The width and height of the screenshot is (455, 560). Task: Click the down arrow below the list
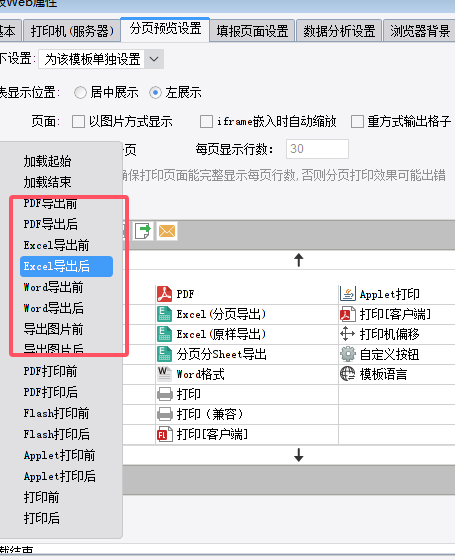click(x=299, y=455)
